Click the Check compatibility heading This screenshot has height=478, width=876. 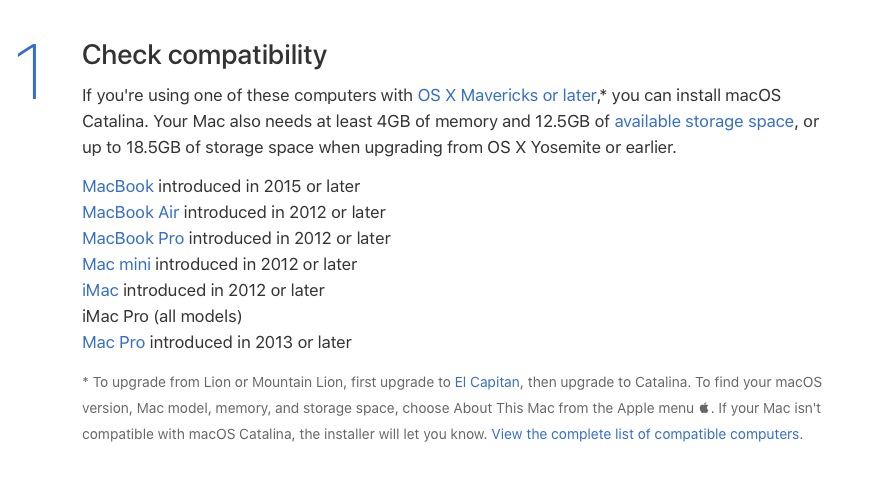point(204,55)
